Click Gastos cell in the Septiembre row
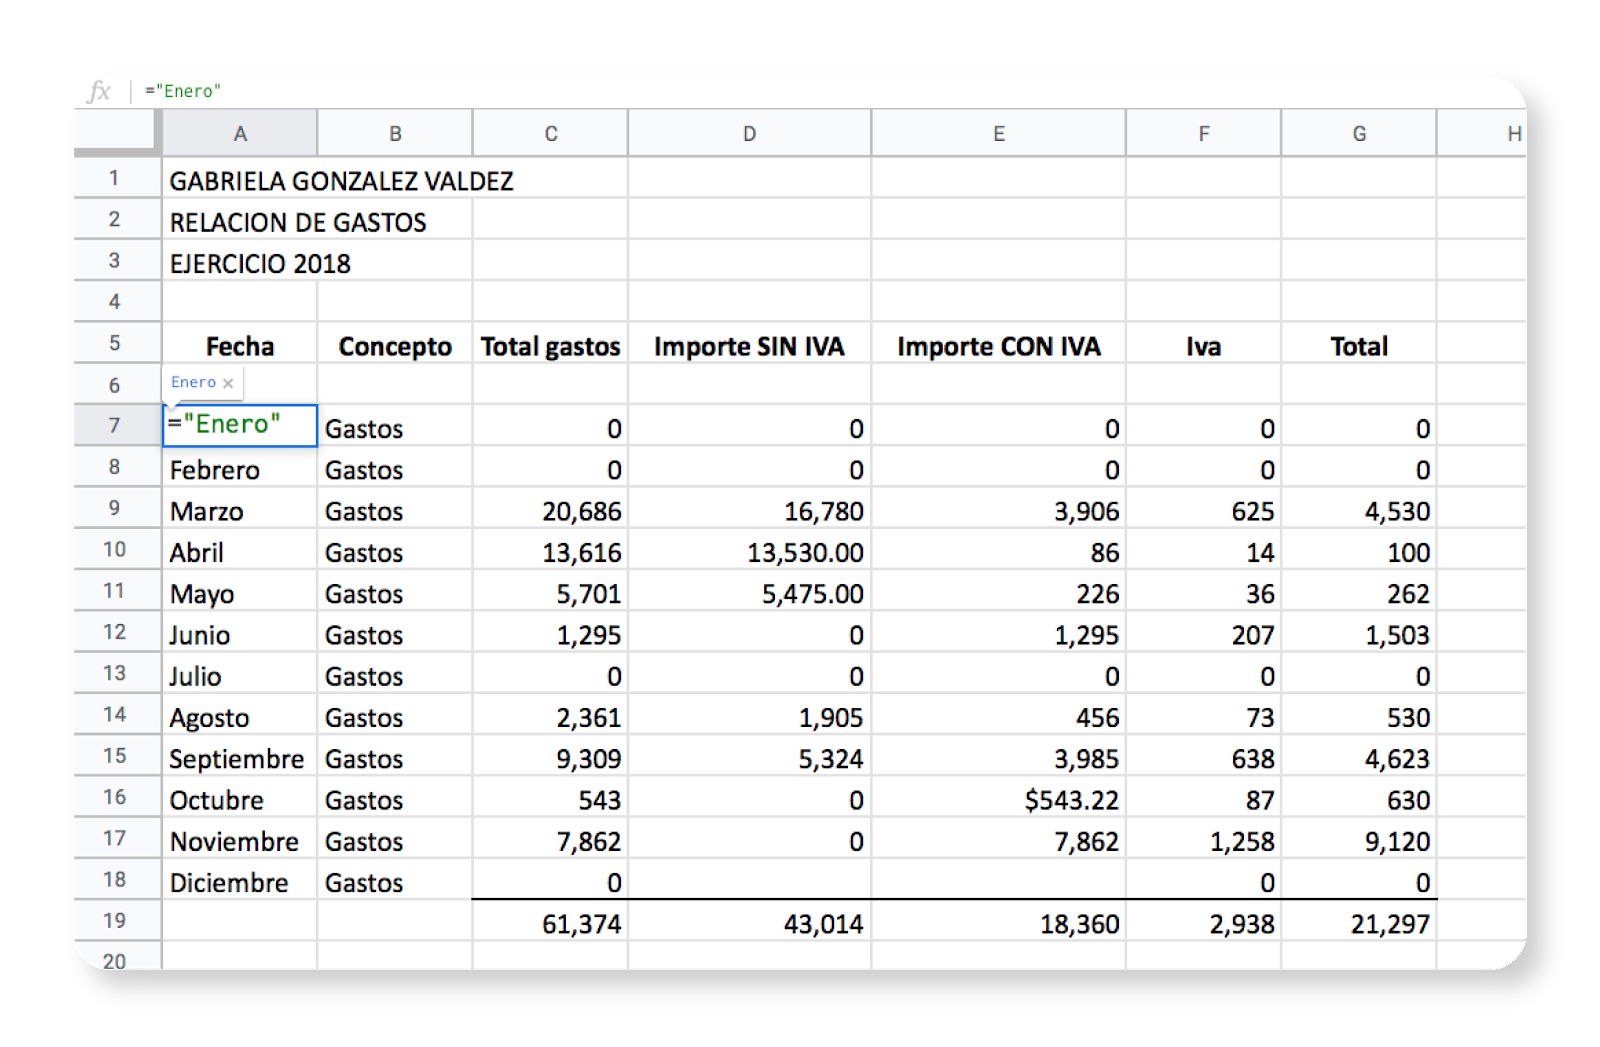Screen dimensions: 1600x1047 (395, 759)
